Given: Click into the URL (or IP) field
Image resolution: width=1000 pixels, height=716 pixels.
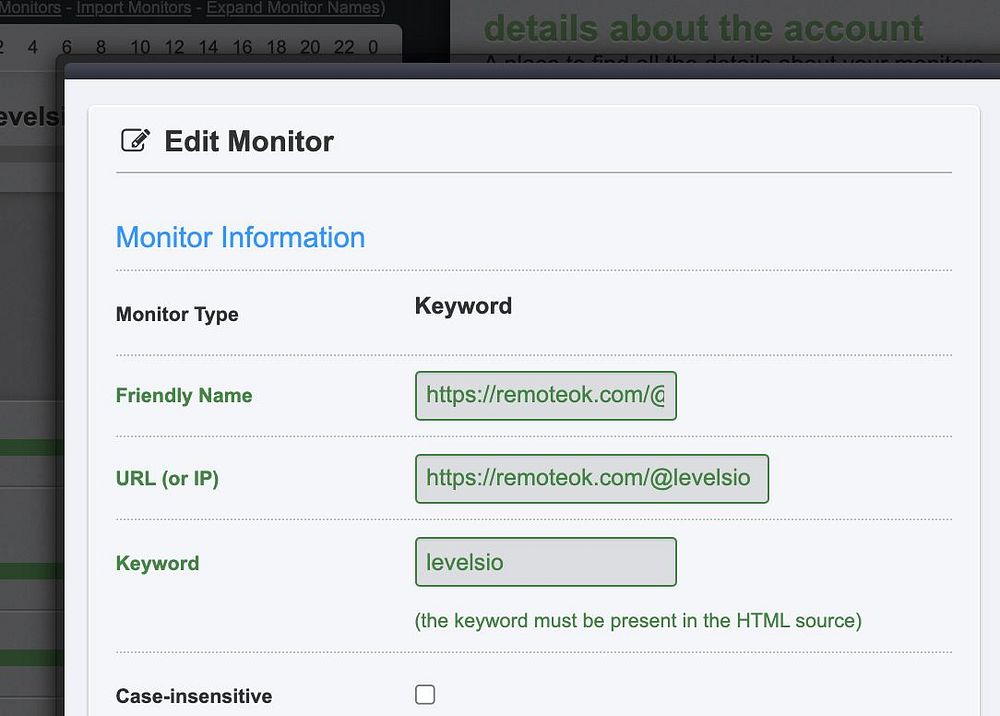Looking at the screenshot, I should (591, 478).
